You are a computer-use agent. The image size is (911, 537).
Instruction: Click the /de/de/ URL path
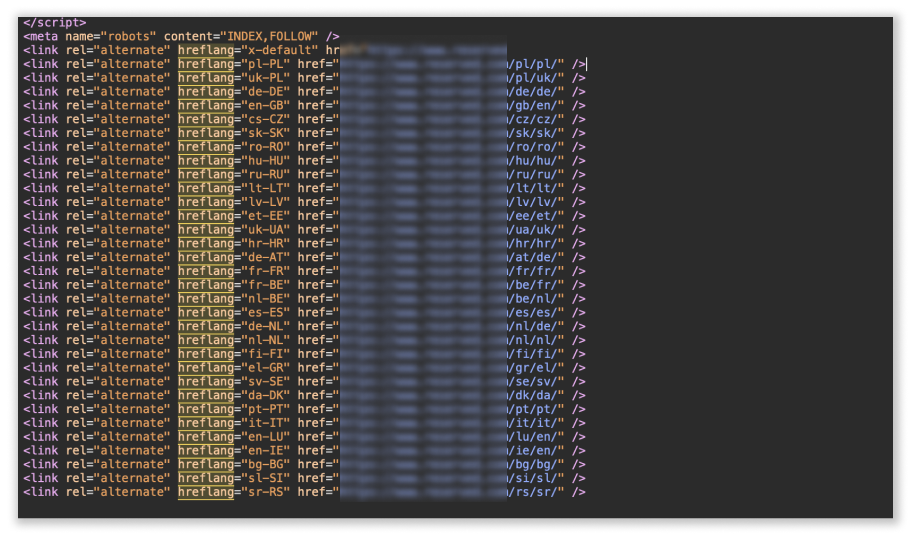coord(533,92)
